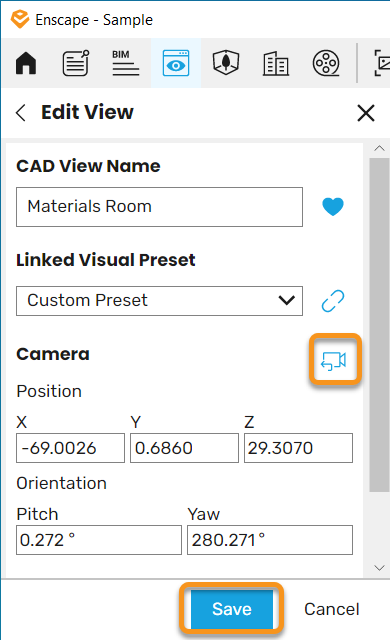390x640 pixels.
Task: Open the video editor reel icon
Action: [x=326, y=63]
